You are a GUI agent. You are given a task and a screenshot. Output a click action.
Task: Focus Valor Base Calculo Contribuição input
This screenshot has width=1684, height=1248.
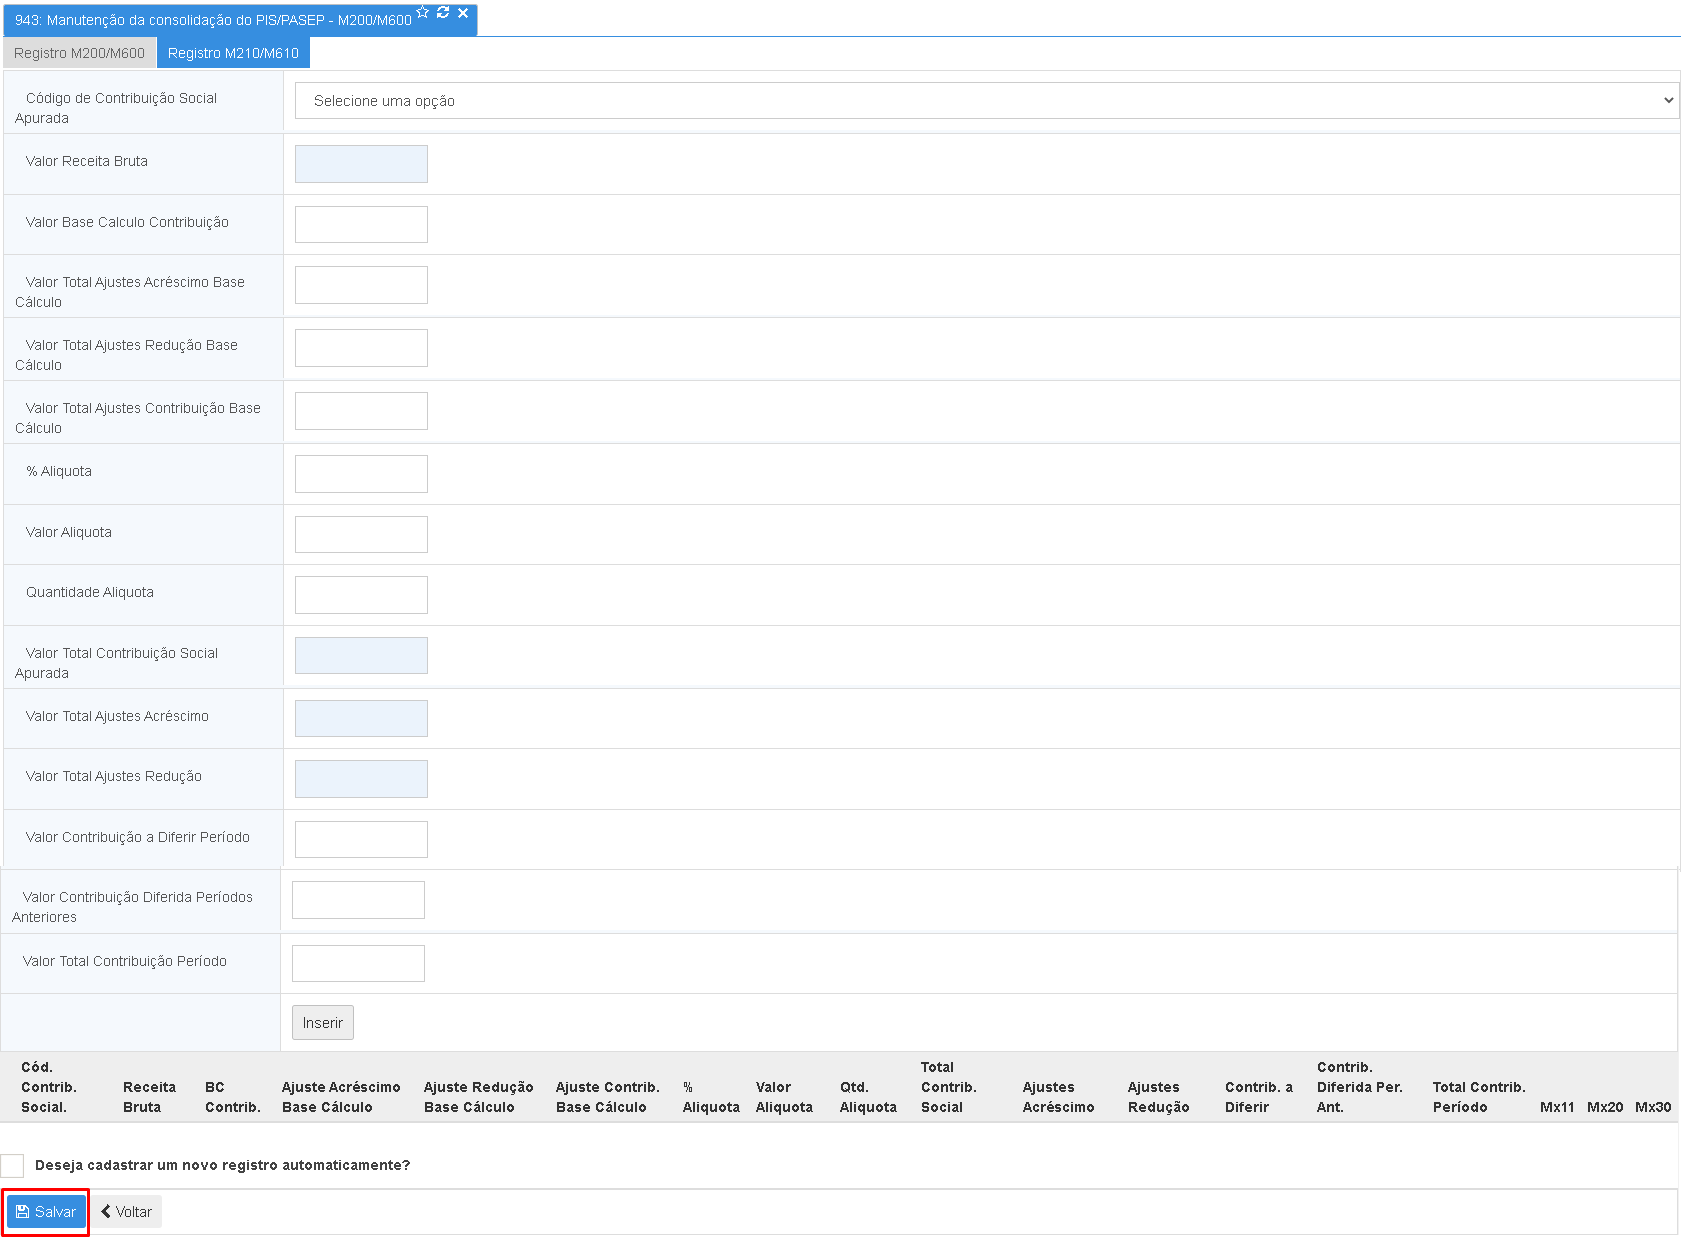pyautogui.click(x=361, y=225)
